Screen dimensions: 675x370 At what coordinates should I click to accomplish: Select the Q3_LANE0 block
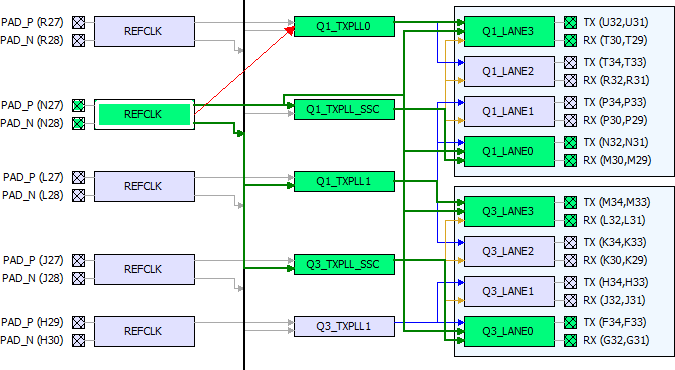(x=509, y=331)
